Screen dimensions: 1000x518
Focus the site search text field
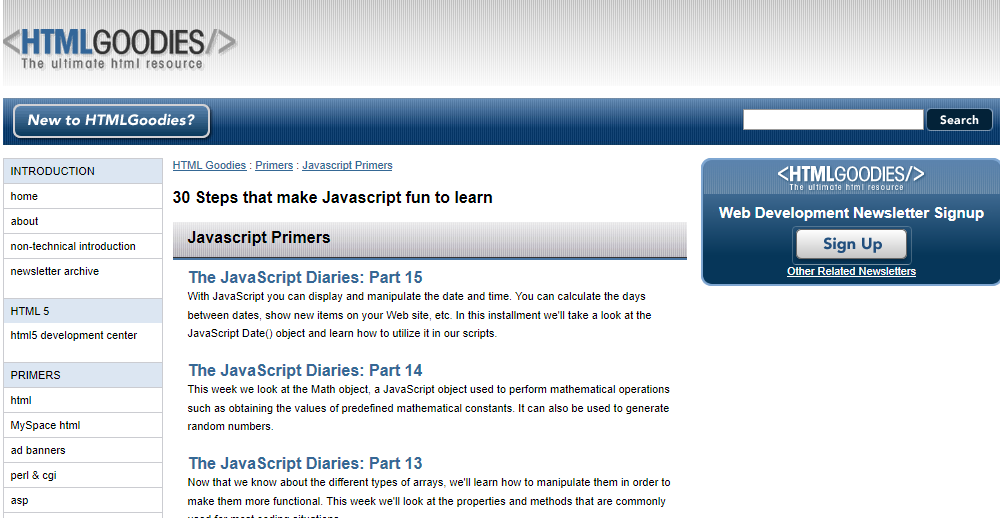click(x=833, y=119)
